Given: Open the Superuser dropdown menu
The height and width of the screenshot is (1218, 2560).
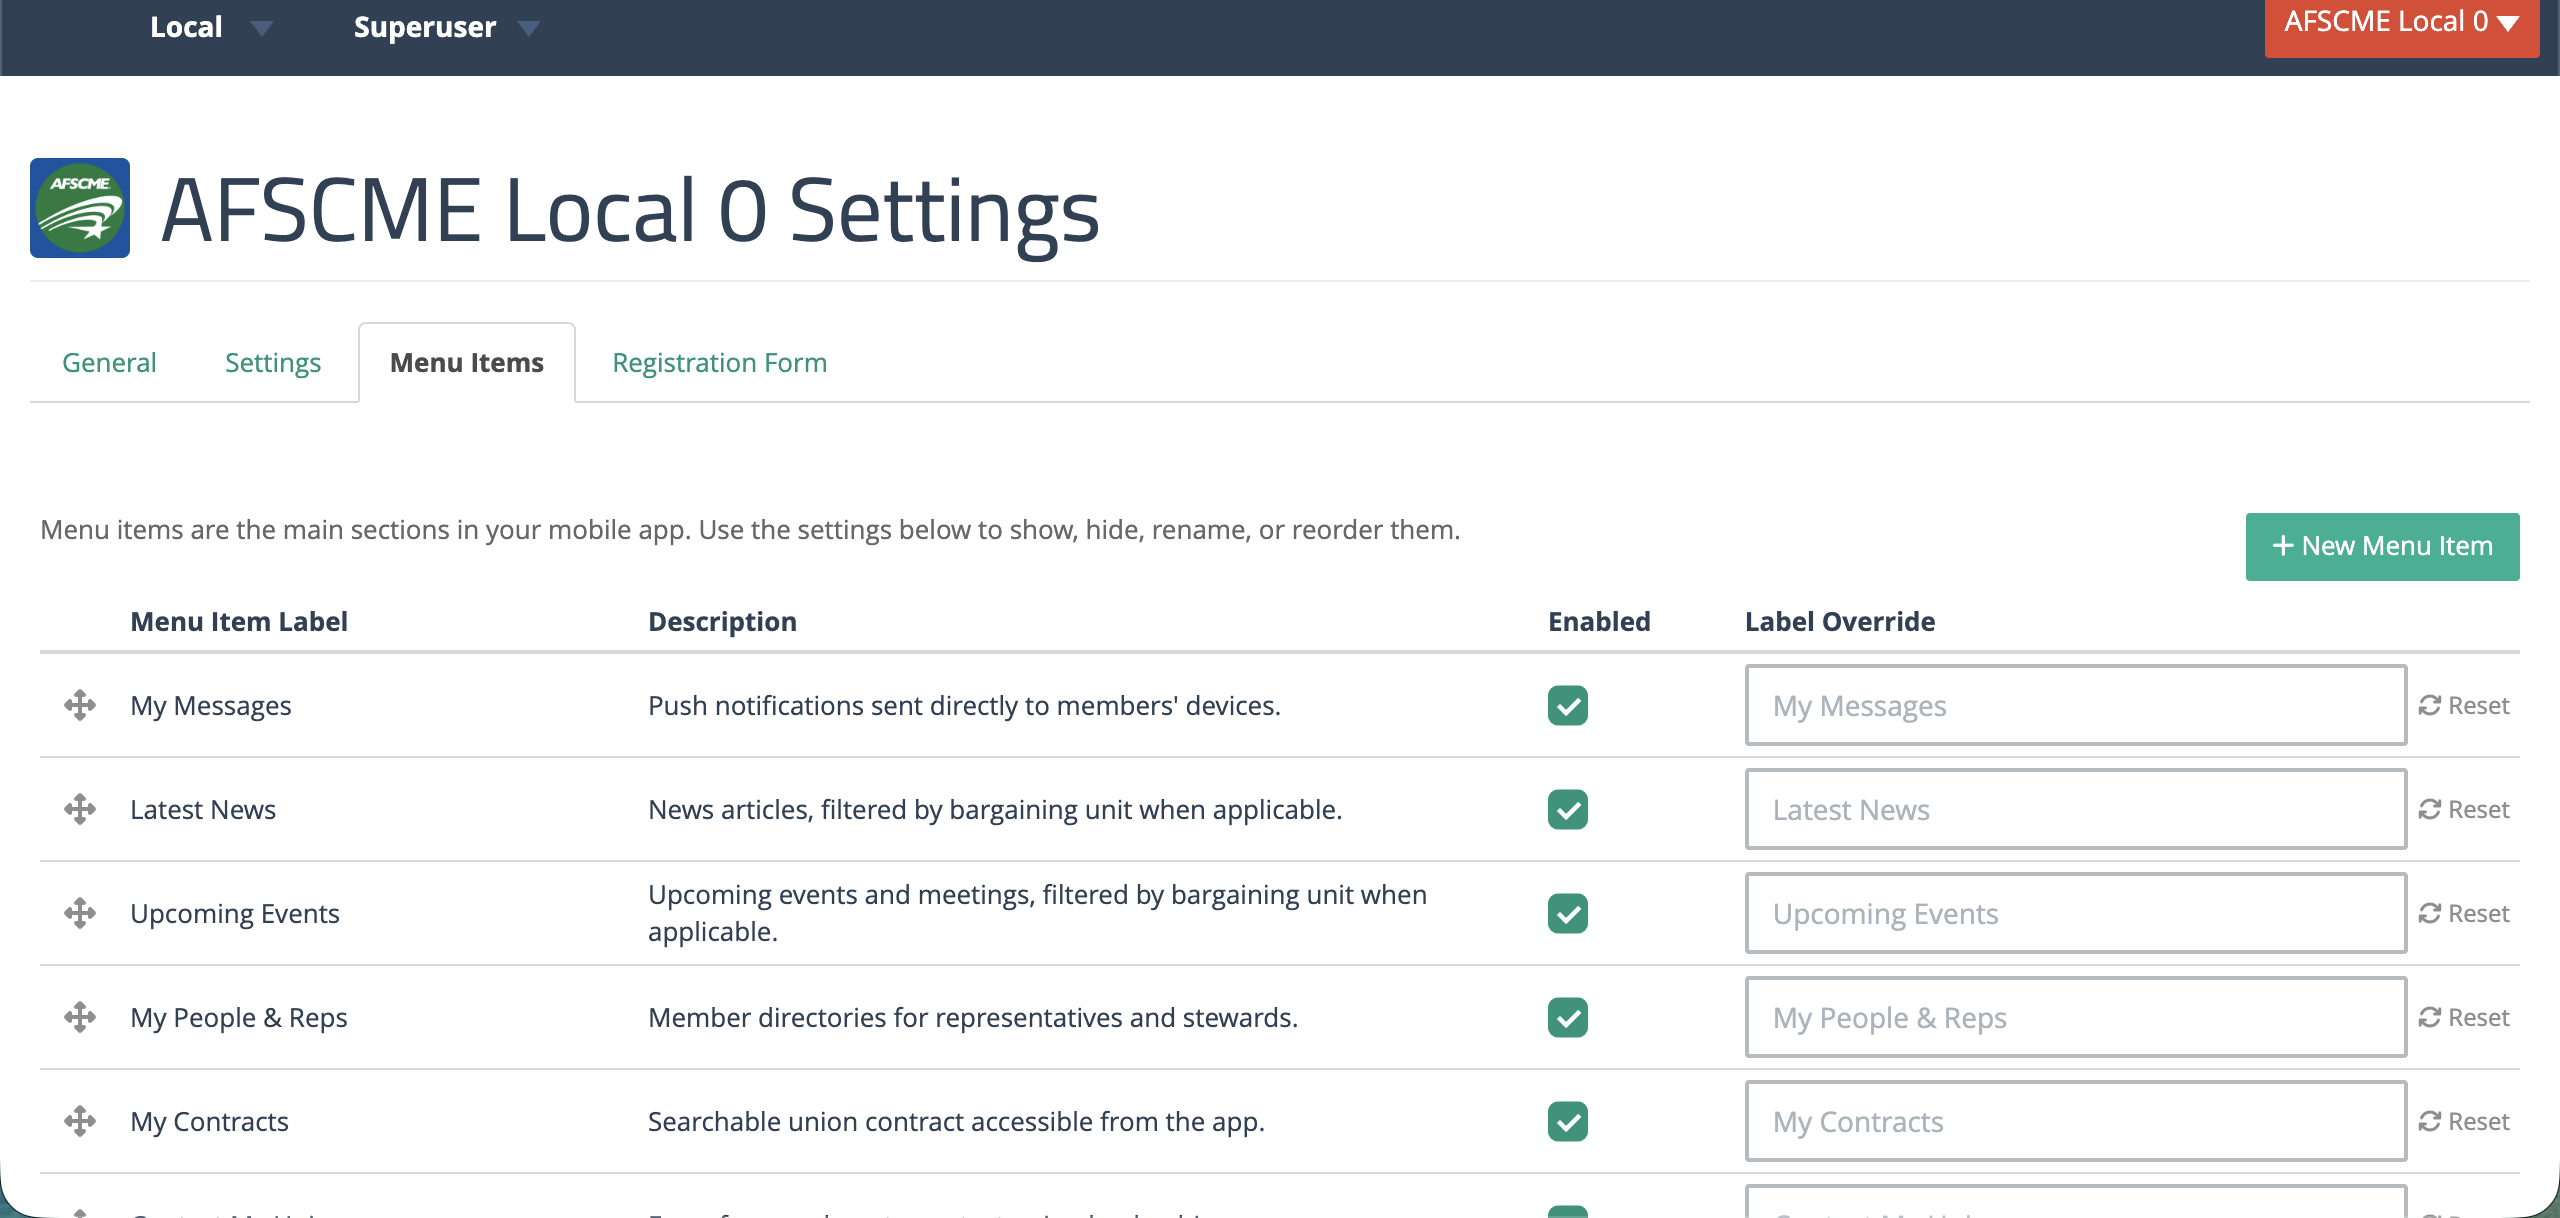Looking at the screenshot, I should tap(447, 27).
